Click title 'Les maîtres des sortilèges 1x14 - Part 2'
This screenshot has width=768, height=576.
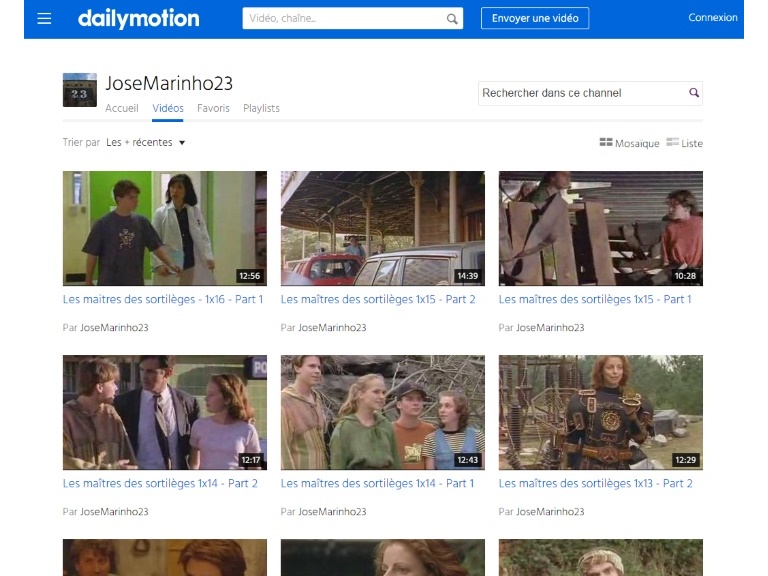[160, 483]
